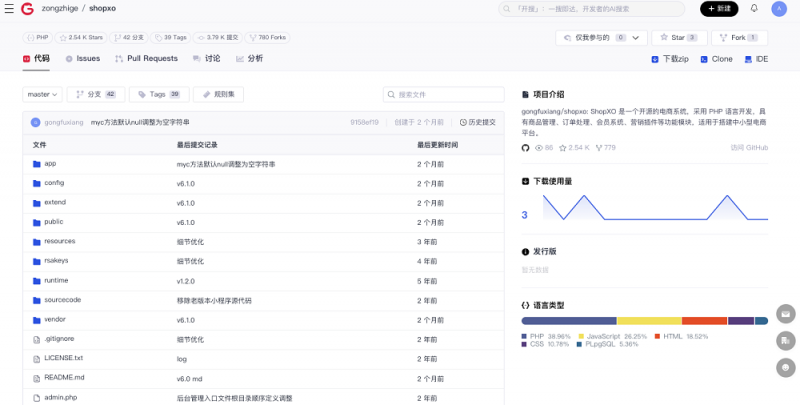This screenshot has height=405, width=800.
Task: Open the rsakeys folder icon
Action: coord(36,261)
